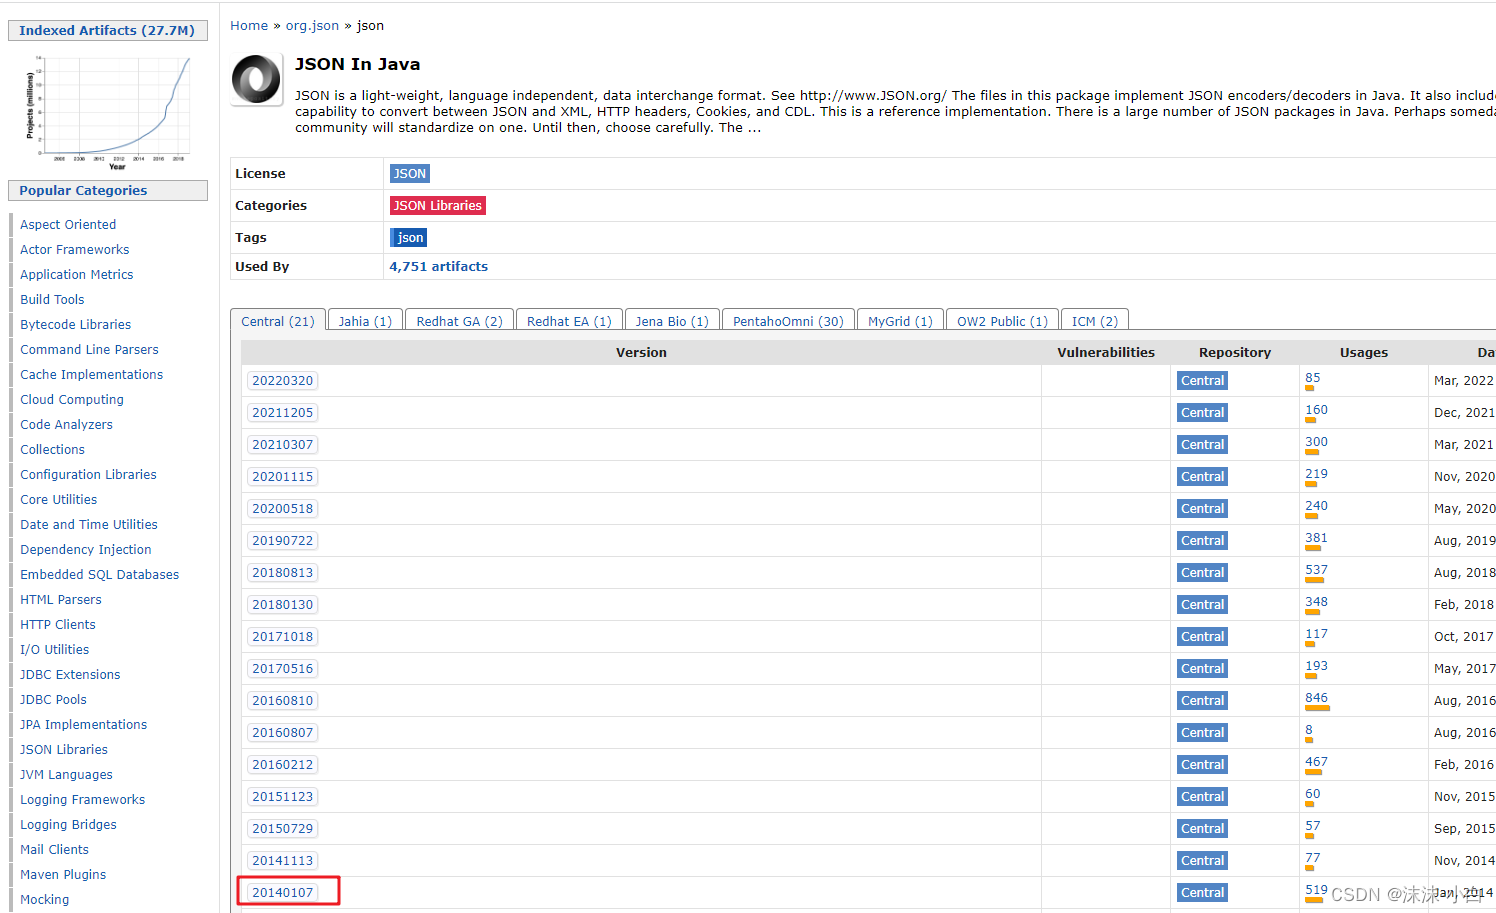Screen dimensions: 1496x913
Task: Switch to the PentahoOmni (30) tab
Action: click(788, 321)
